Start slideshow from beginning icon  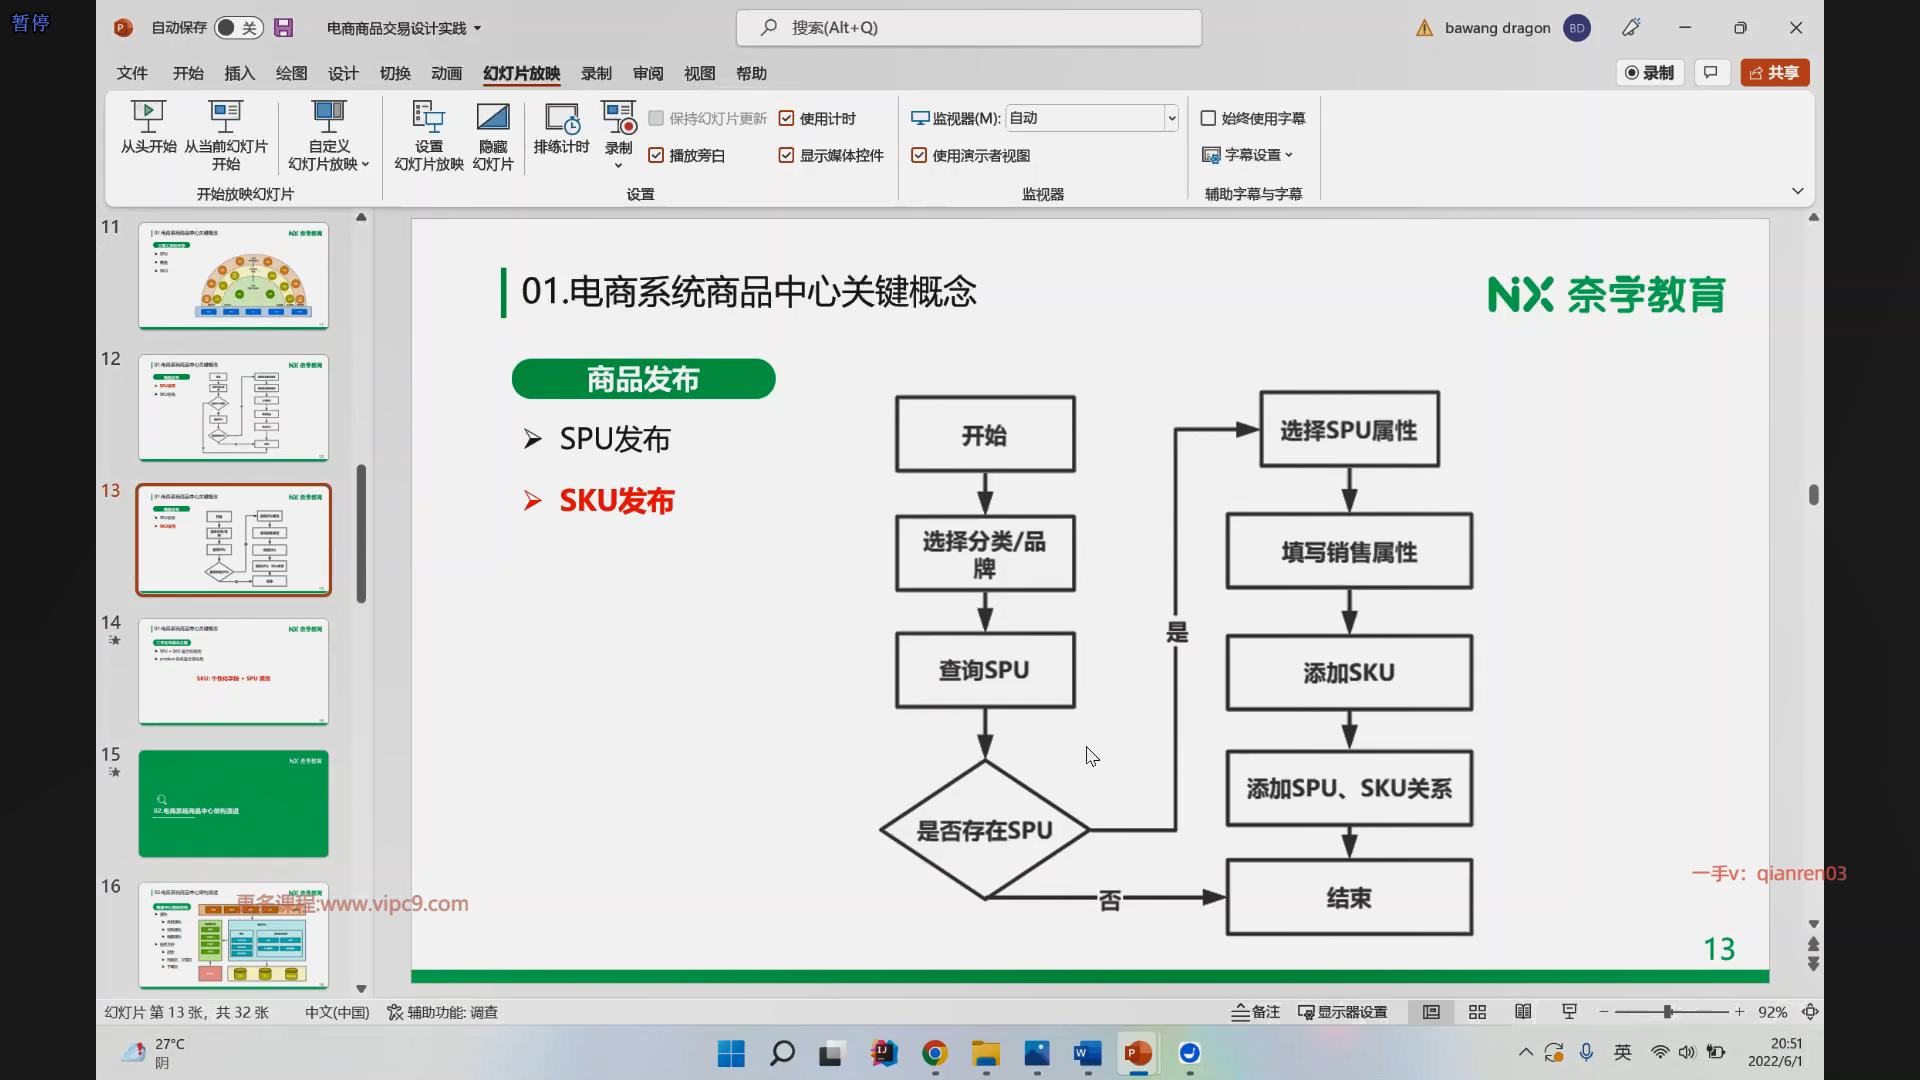click(x=148, y=118)
